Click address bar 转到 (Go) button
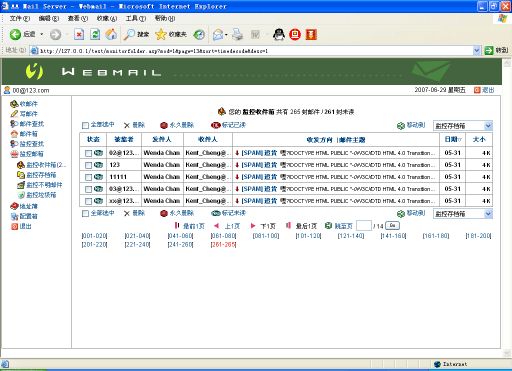512x371 pixels. tap(496, 51)
